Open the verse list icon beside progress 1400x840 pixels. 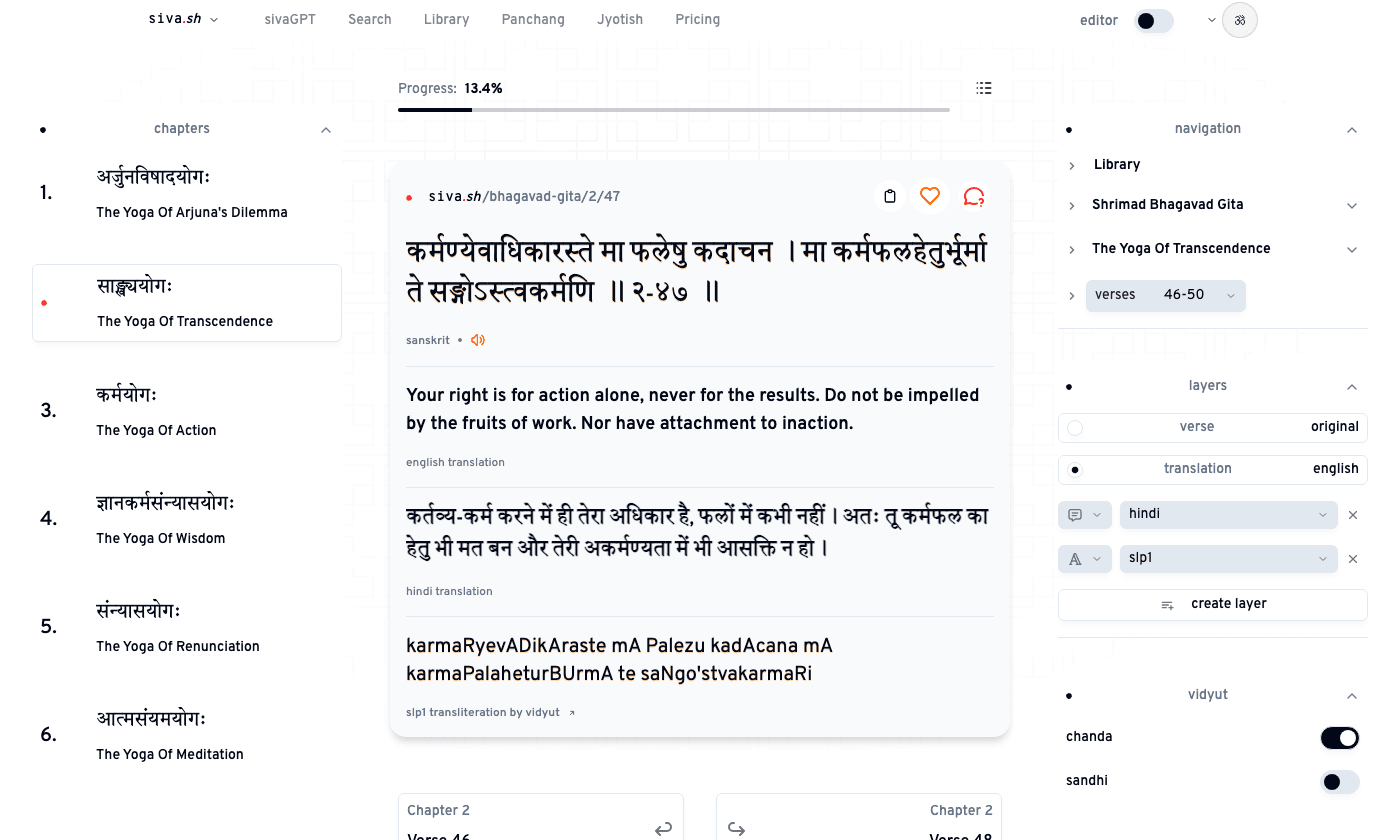[984, 88]
